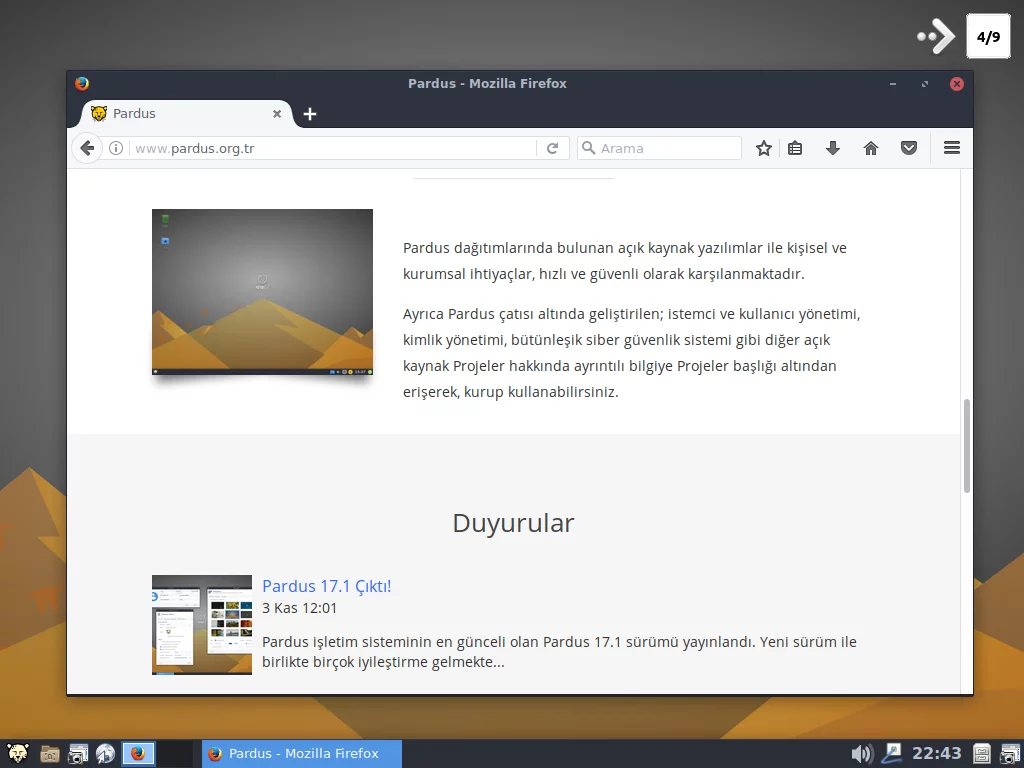
Task: Open the bookmarks clipboard icon
Action: click(795, 147)
